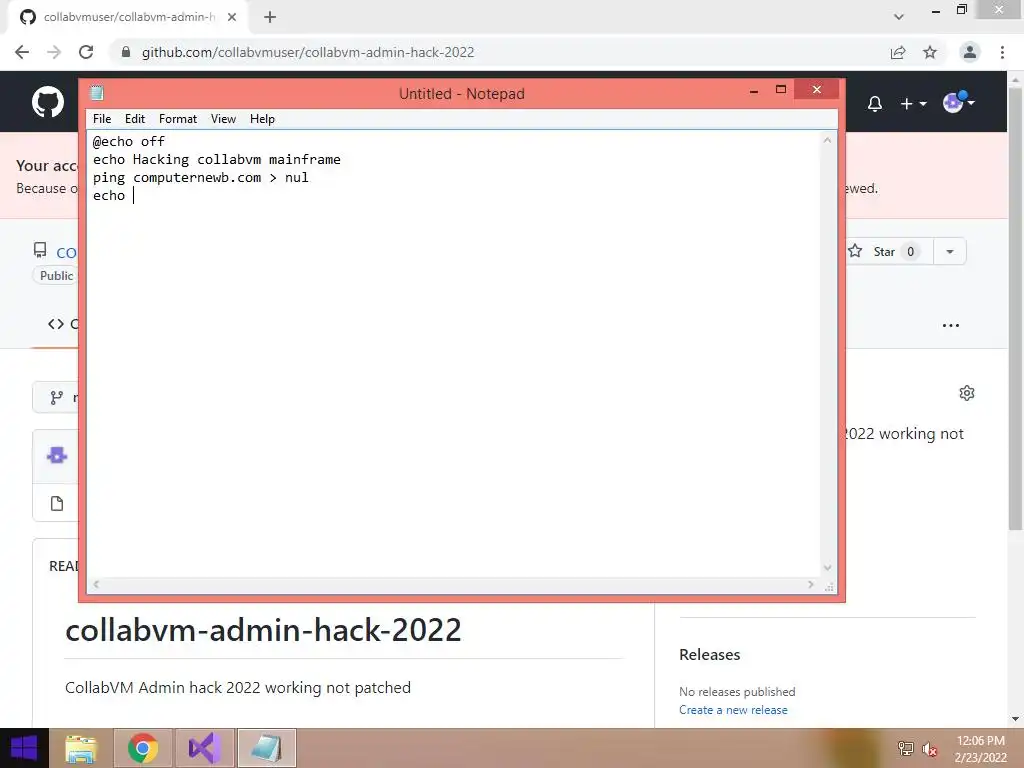The height and width of the screenshot is (768, 1024).
Task: Open the Chrome three-dot menu
Action: 1002,52
